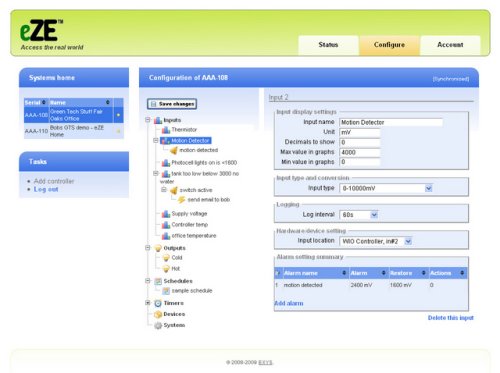Open the Devices box icon
This screenshot has width=500, height=373.
pyautogui.click(x=158, y=314)
